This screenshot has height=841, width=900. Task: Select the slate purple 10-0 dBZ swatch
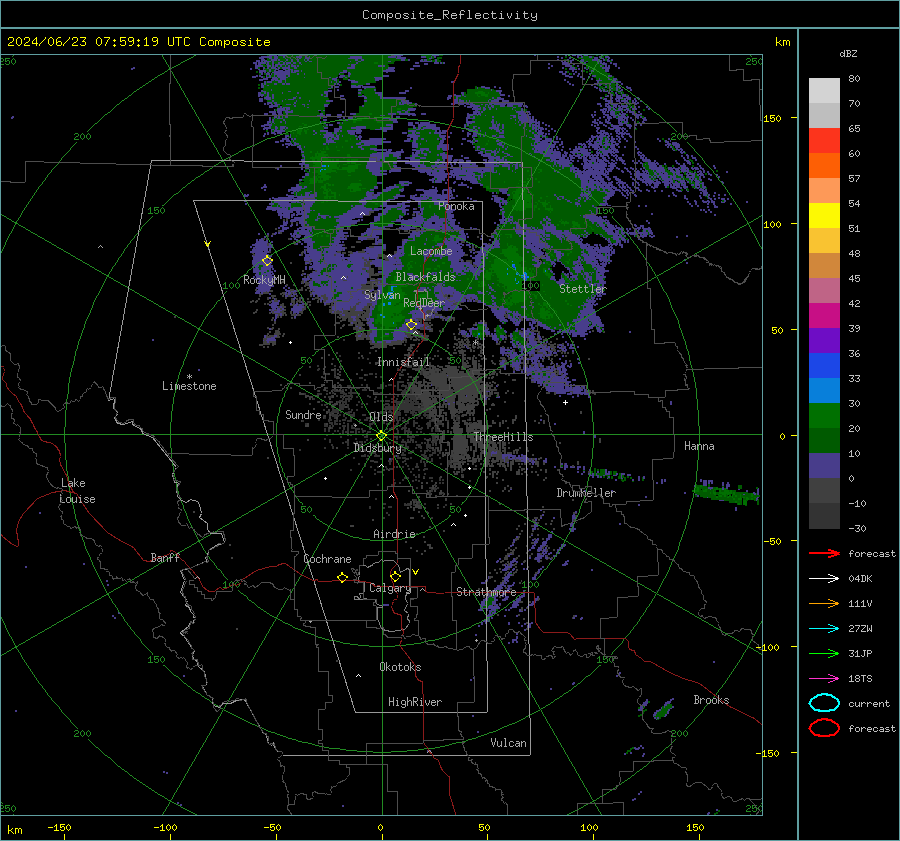[824, 466]
